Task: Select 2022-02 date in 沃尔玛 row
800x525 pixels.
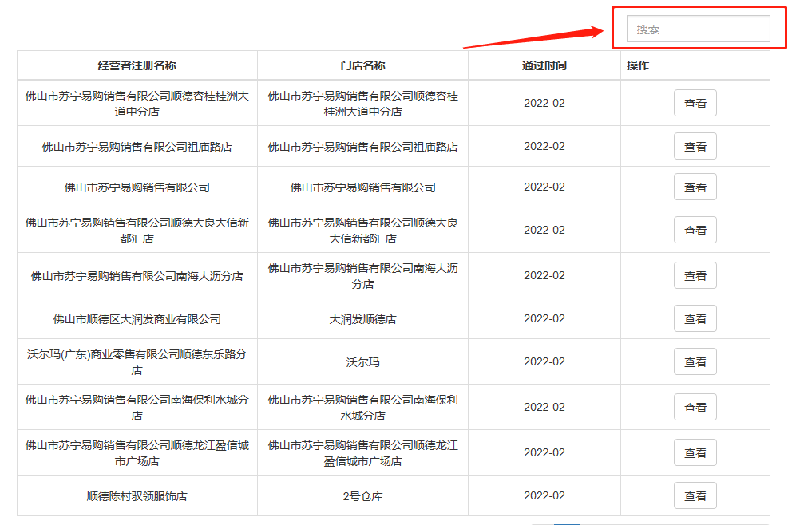Action: [x=544, y=361]
